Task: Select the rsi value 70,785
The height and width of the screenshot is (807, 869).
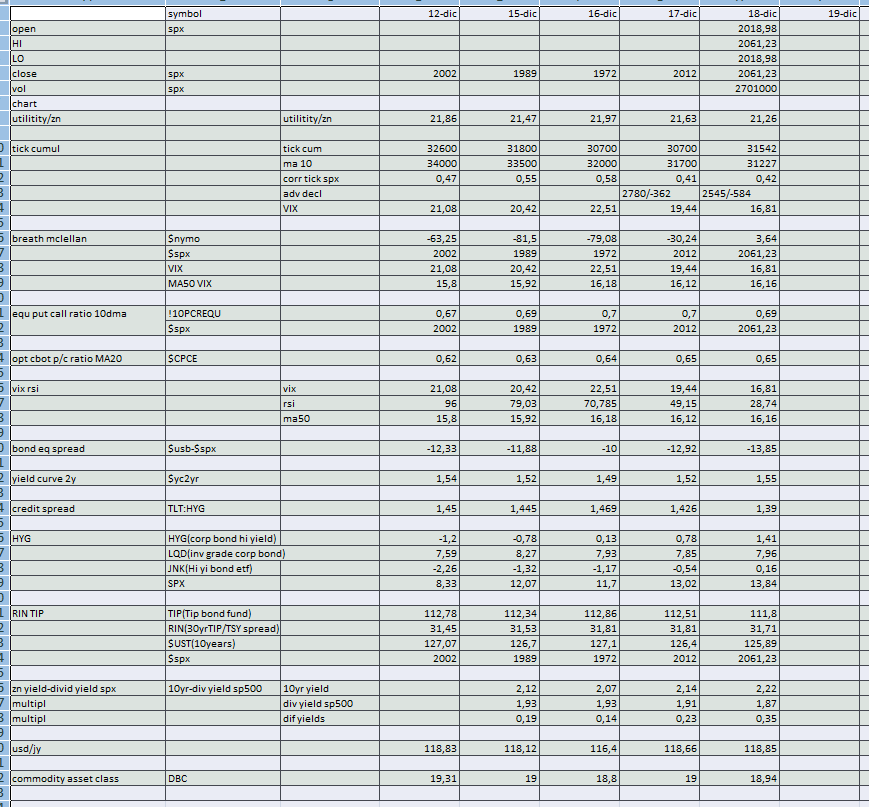Action: (580, 404)
